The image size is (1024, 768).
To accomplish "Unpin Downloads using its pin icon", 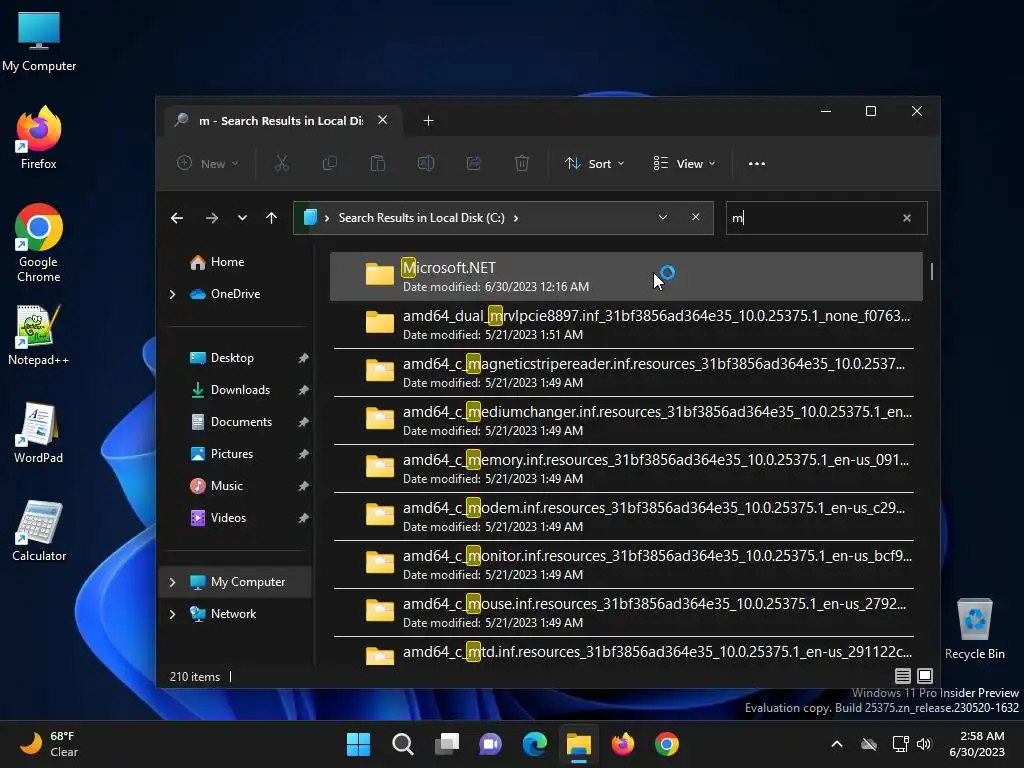I will point(303,390).
